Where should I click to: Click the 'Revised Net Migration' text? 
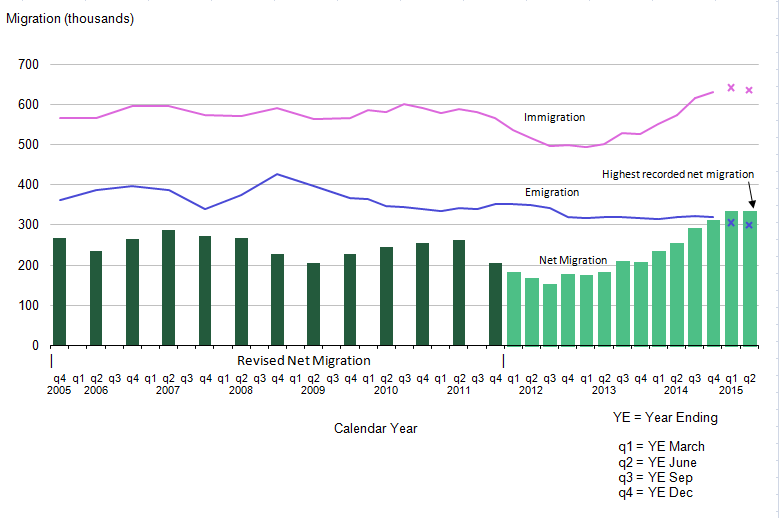click(303, 360)
